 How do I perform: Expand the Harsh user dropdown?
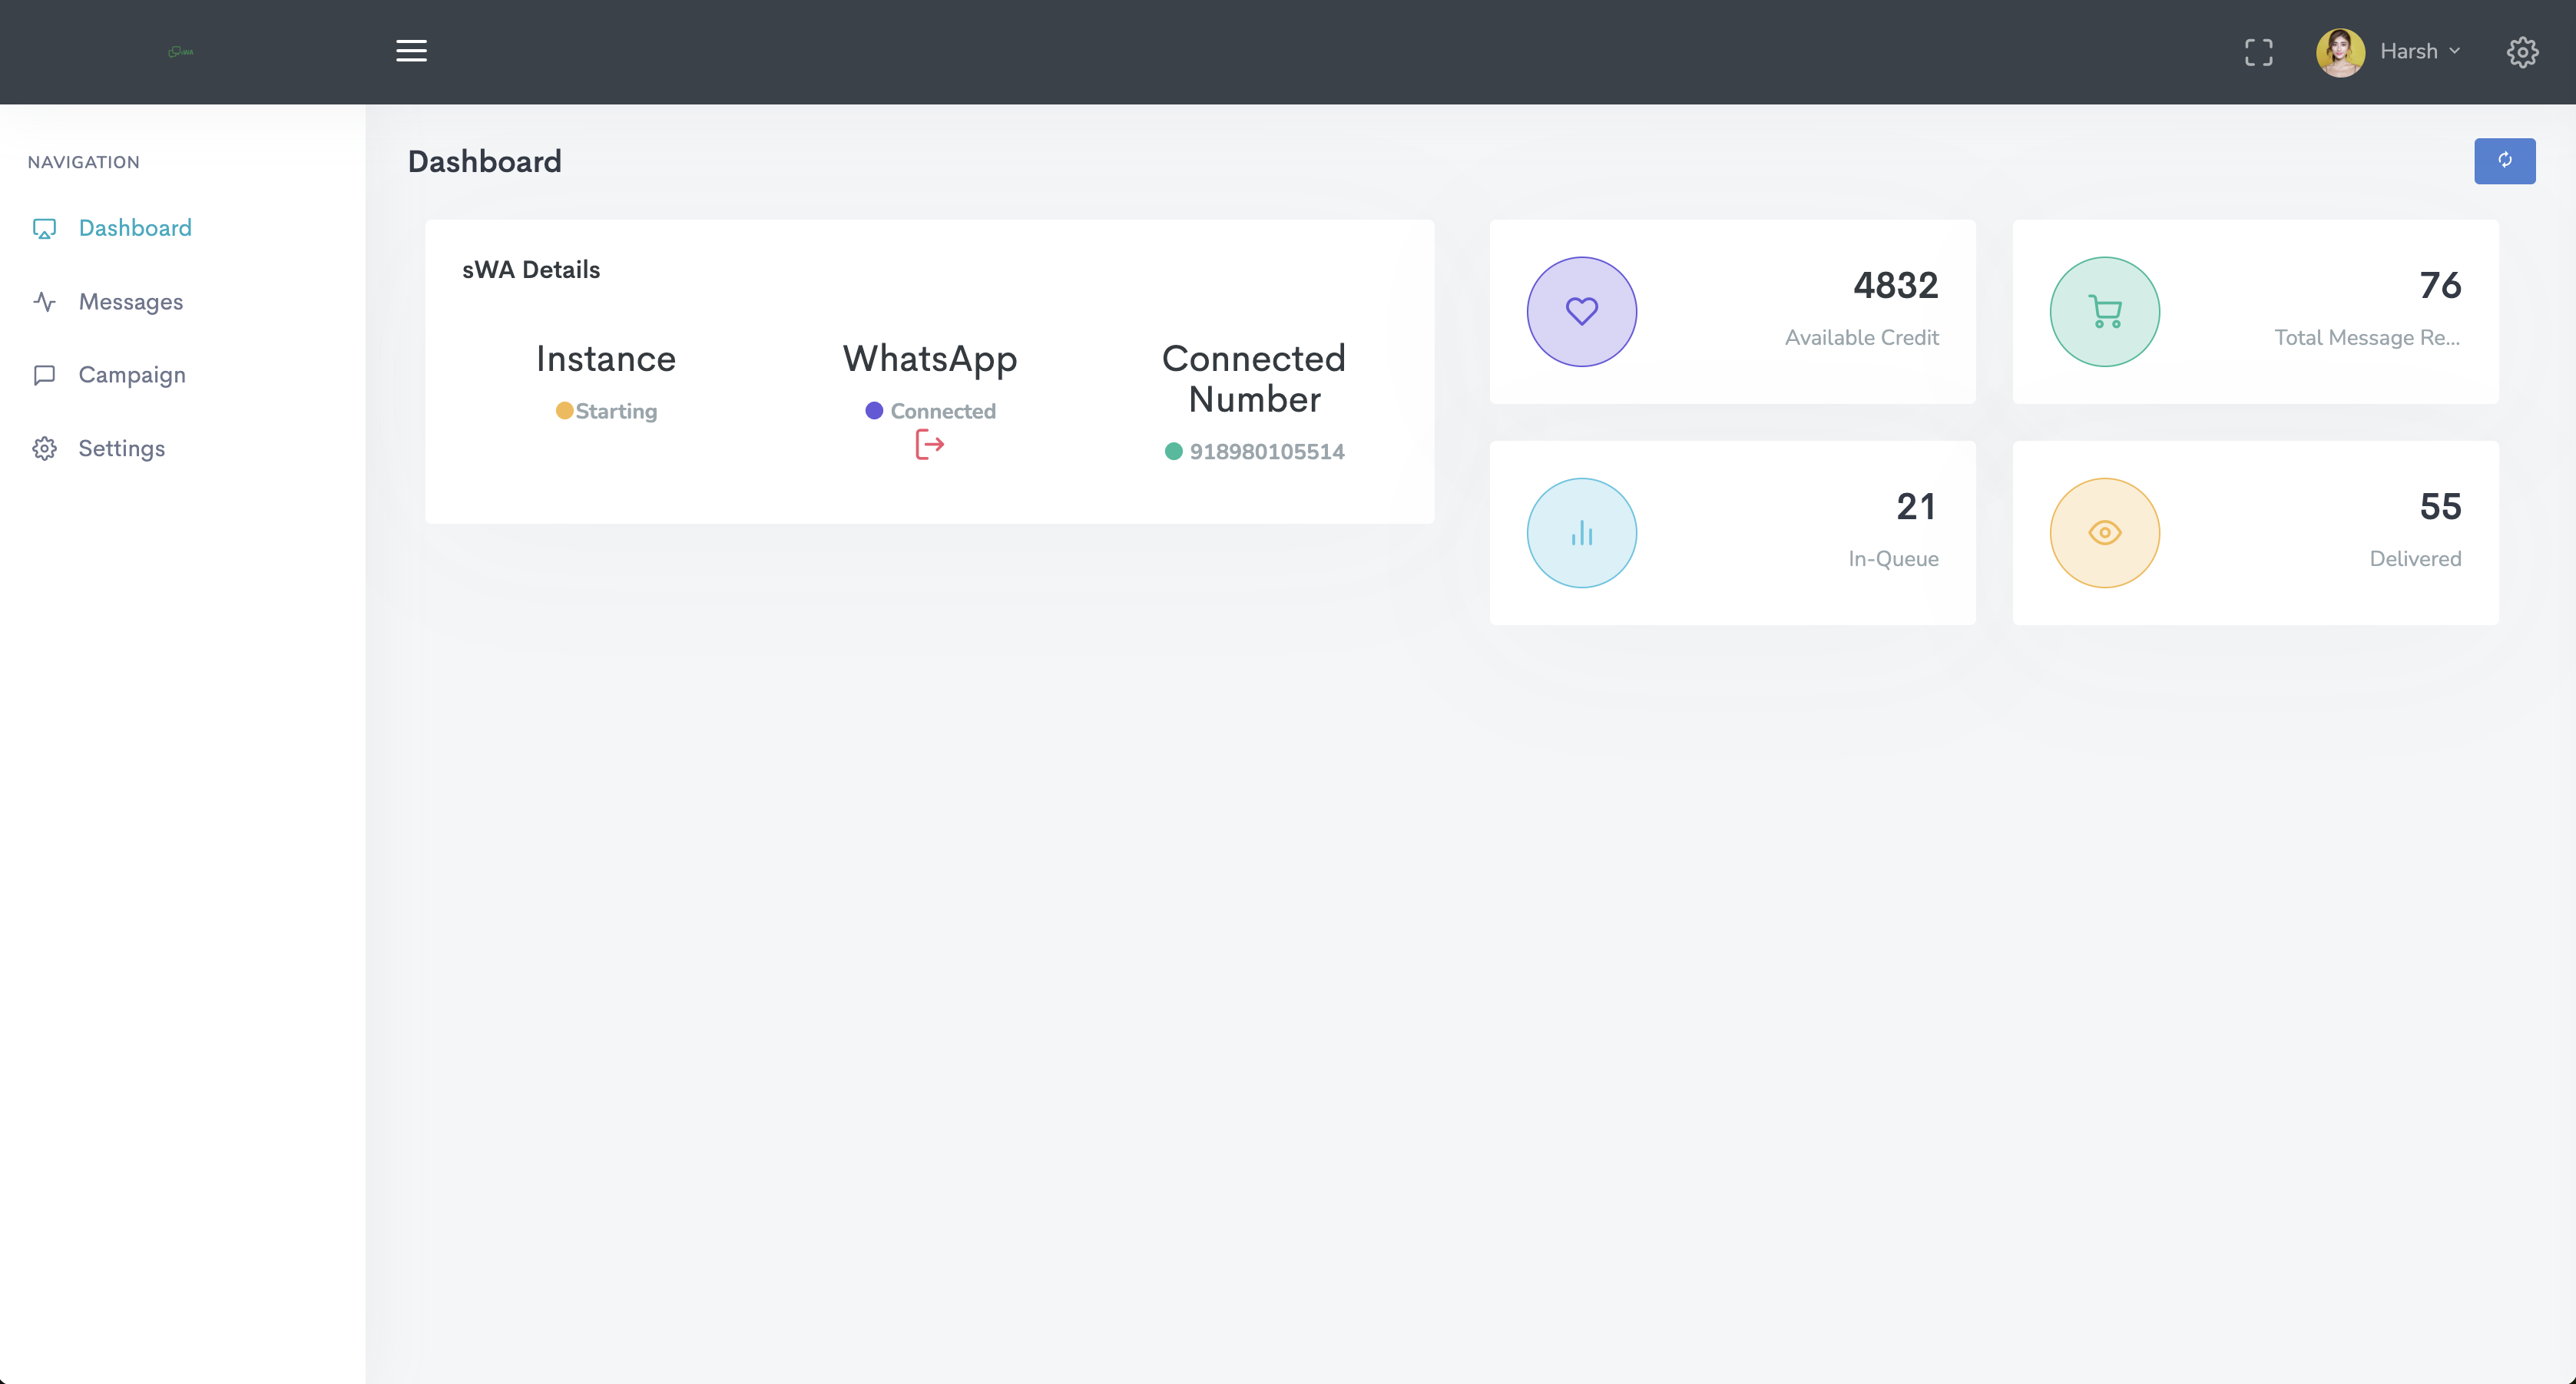pos(2408,51)
